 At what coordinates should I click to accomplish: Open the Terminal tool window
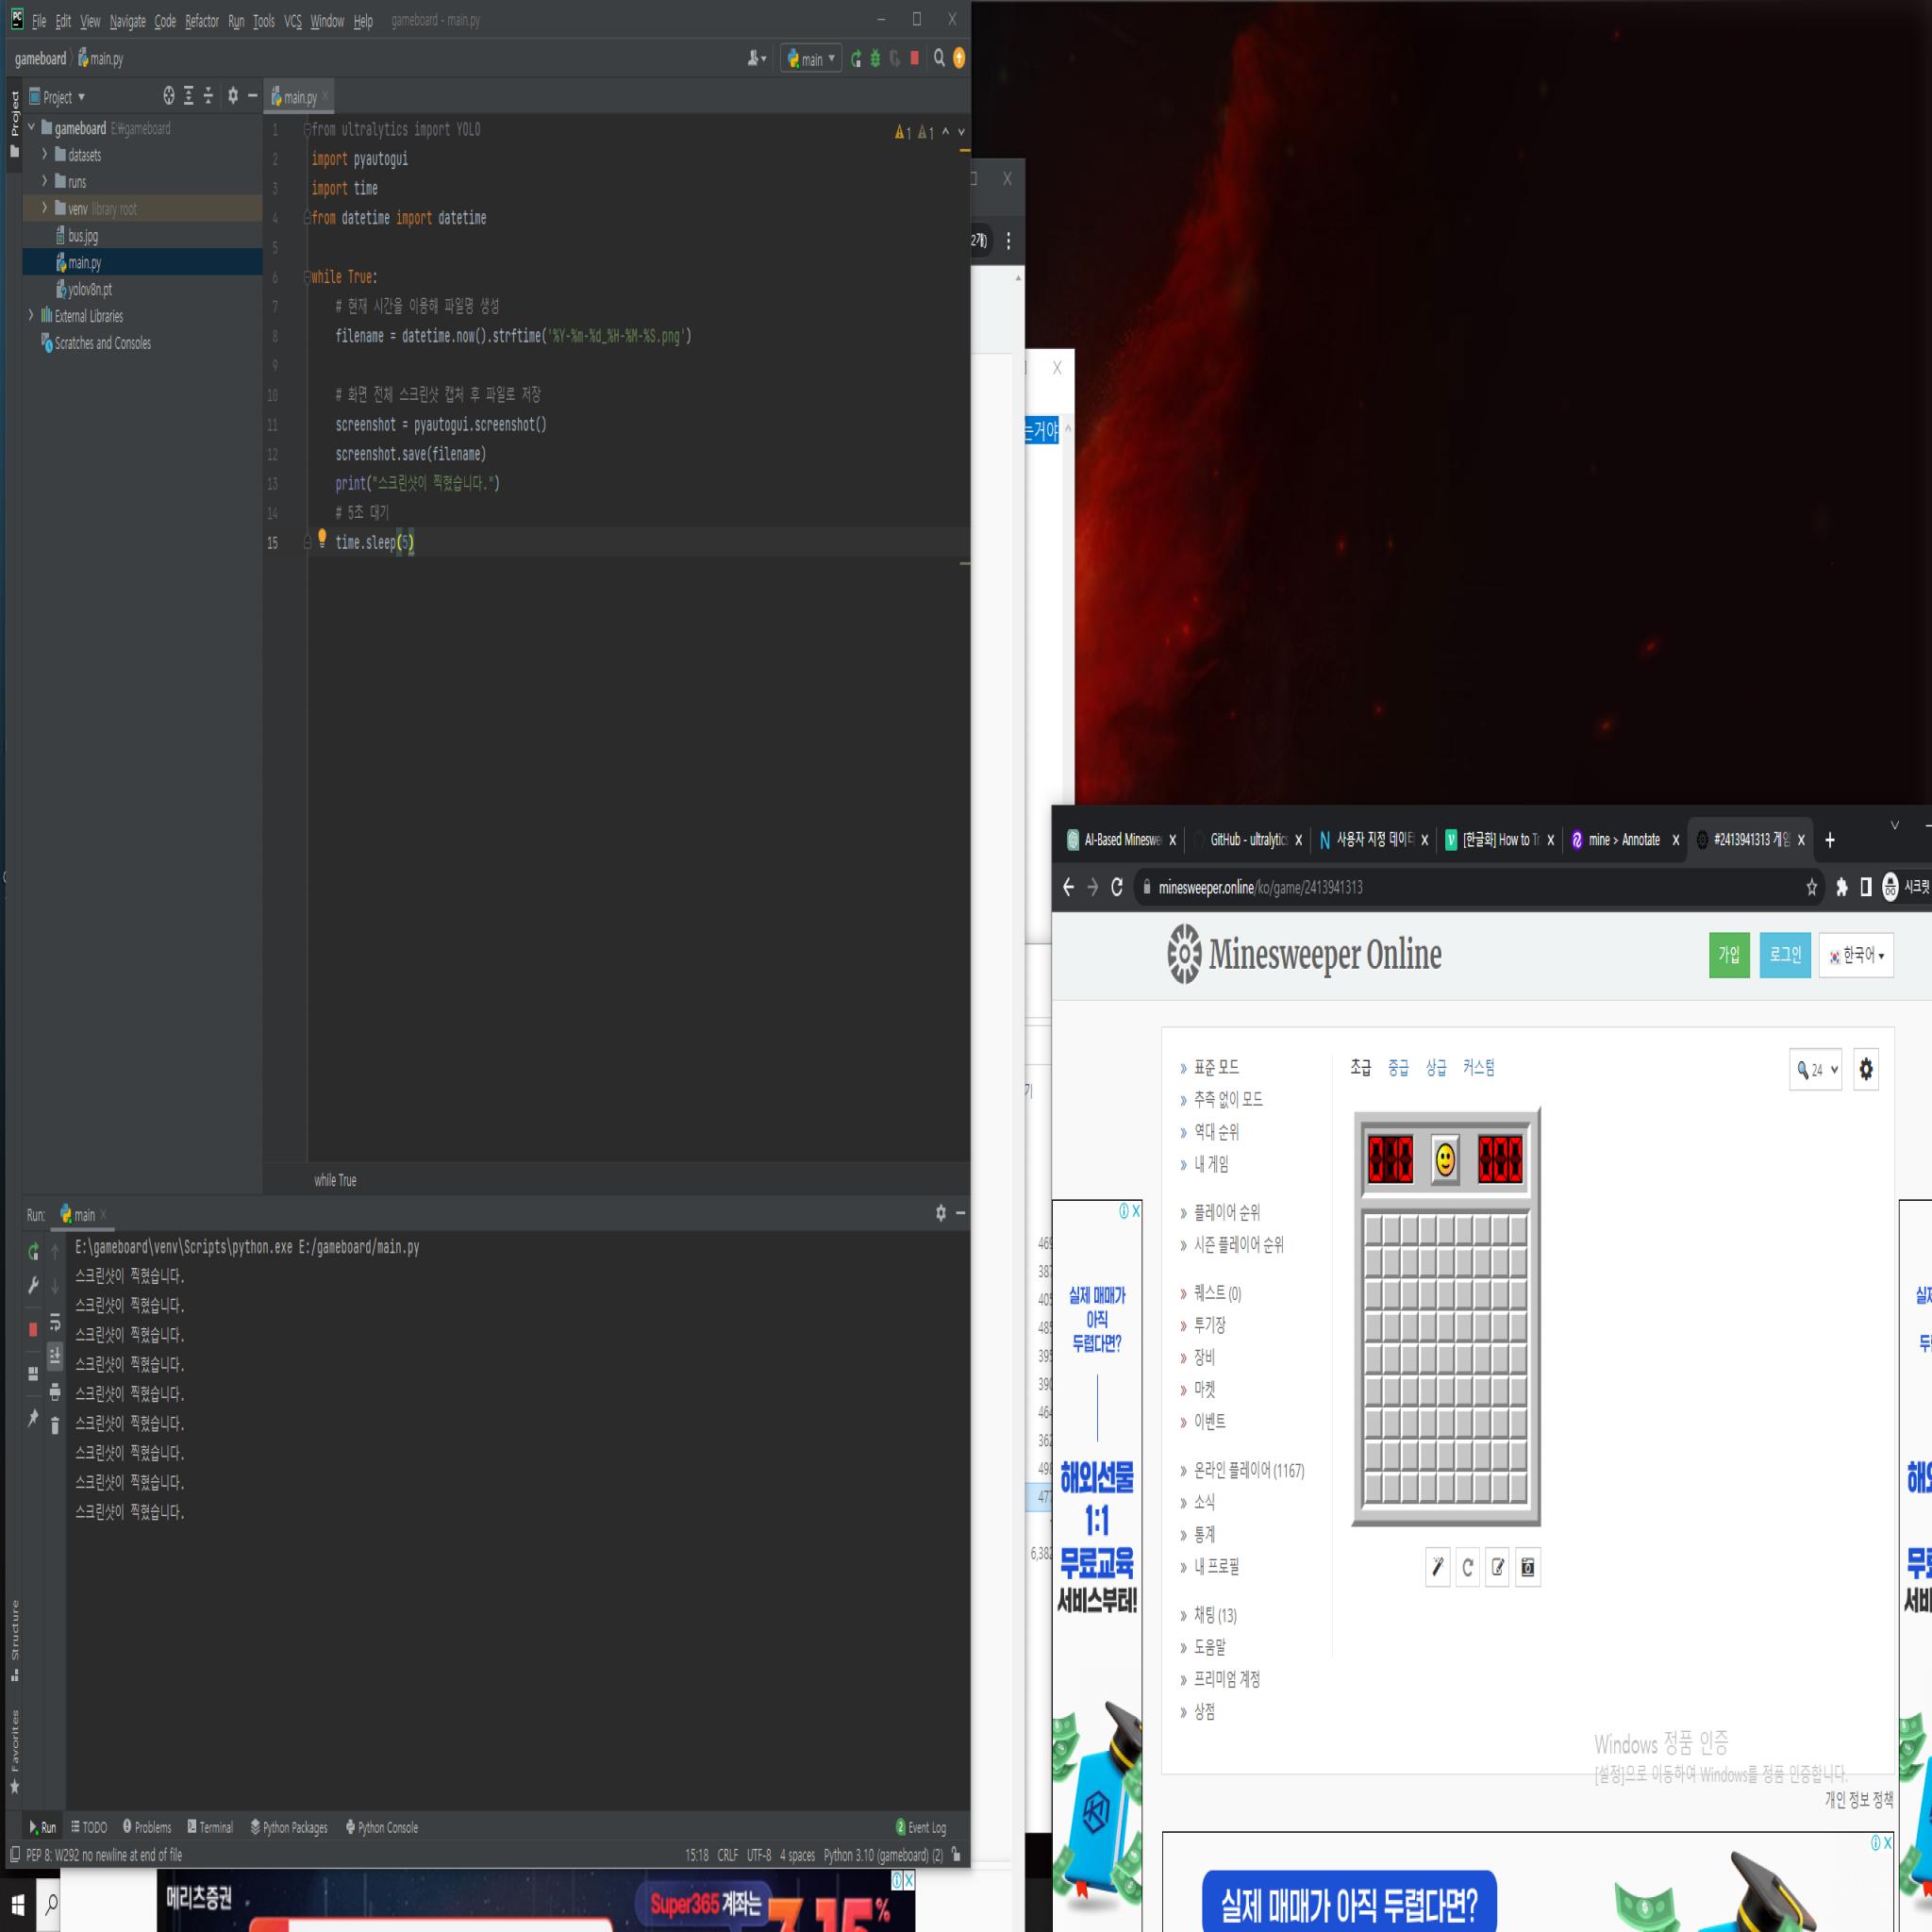(210, 1827)
